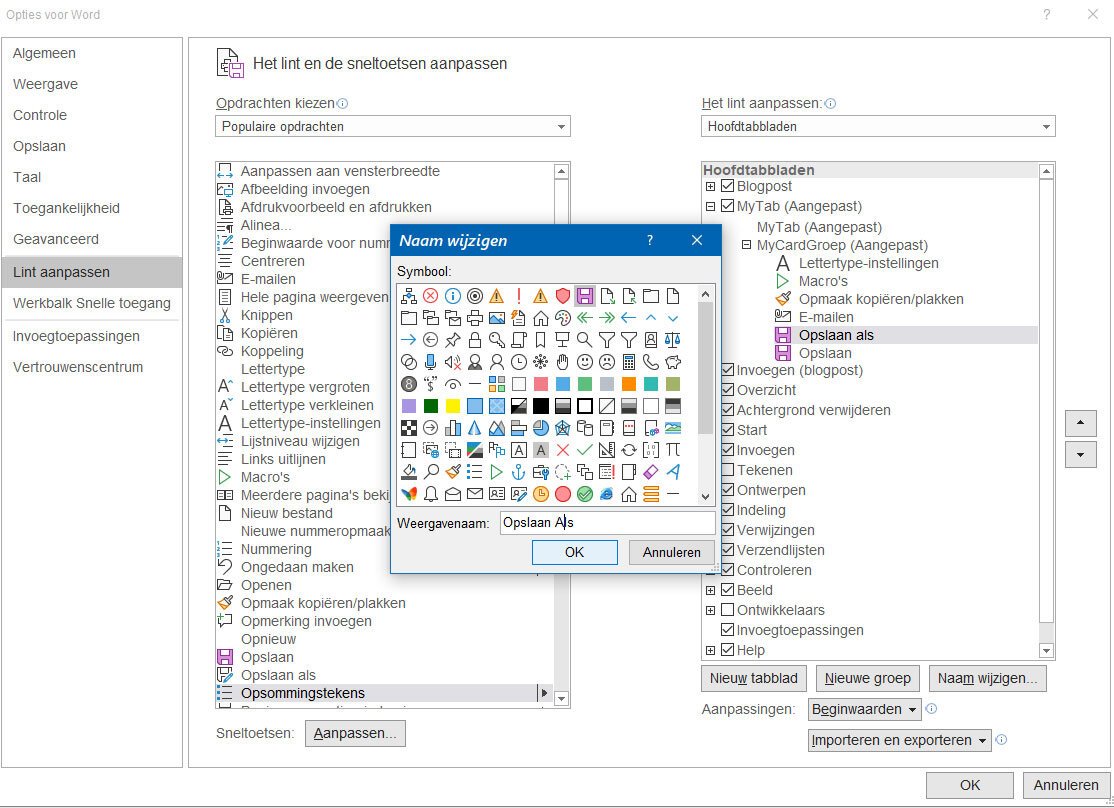Choose the red circled X symbol
Image resolution: width=1114 pixels, height=808 pixels.
tap(431, 296)
